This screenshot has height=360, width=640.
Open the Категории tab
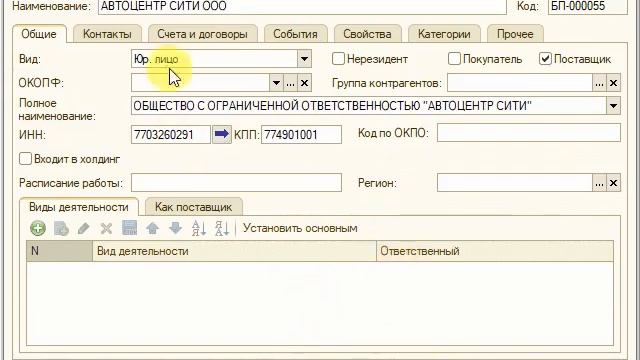click(x=444, y=34)
